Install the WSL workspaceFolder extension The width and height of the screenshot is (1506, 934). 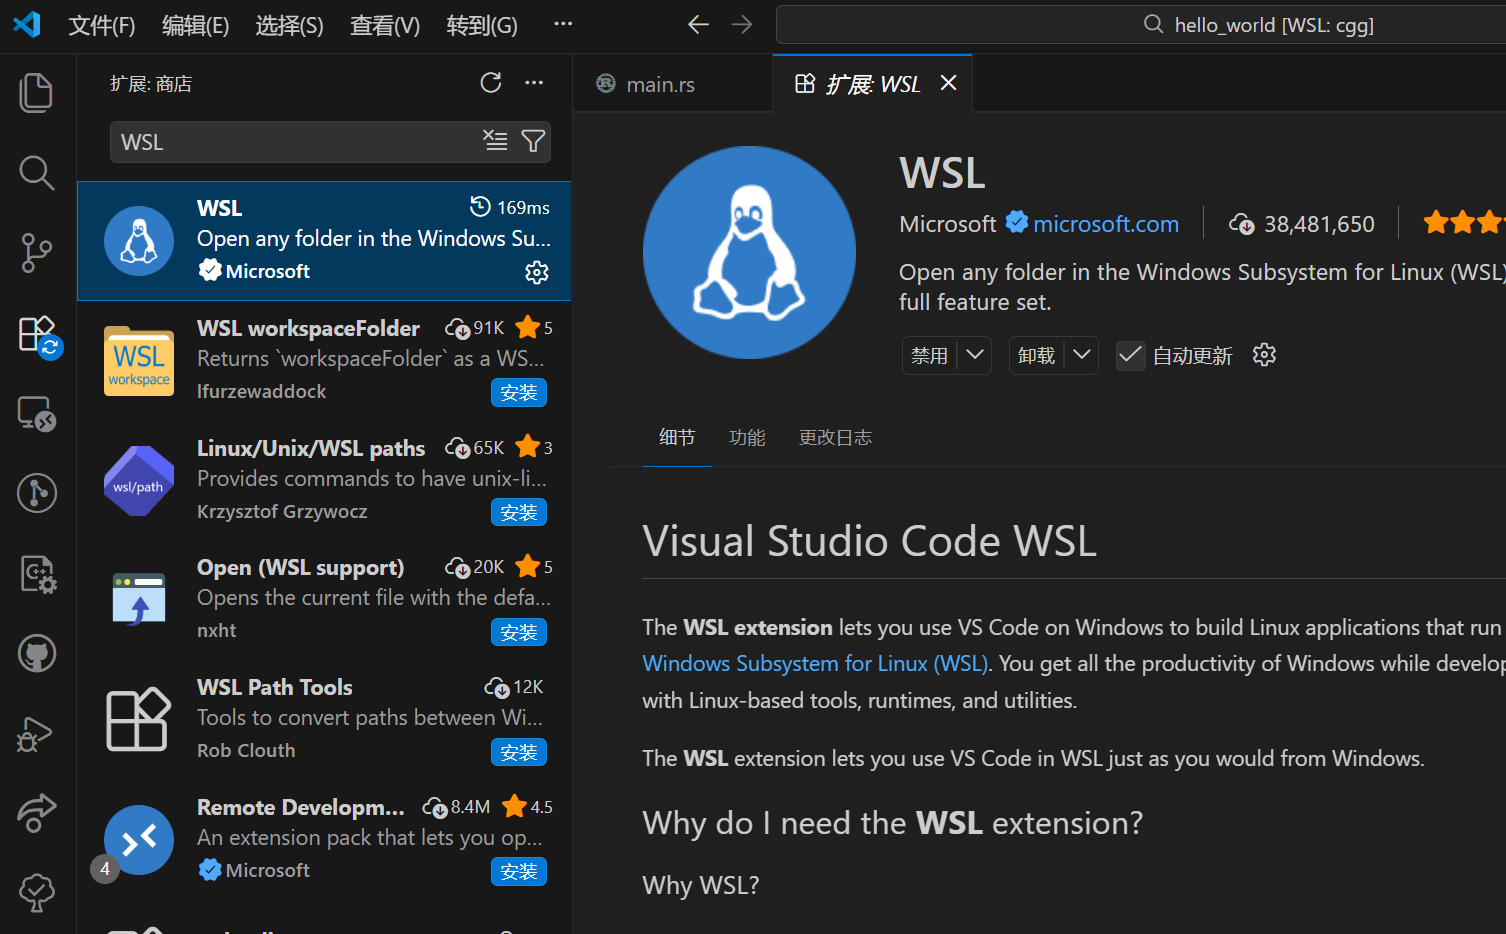[518, 393]
